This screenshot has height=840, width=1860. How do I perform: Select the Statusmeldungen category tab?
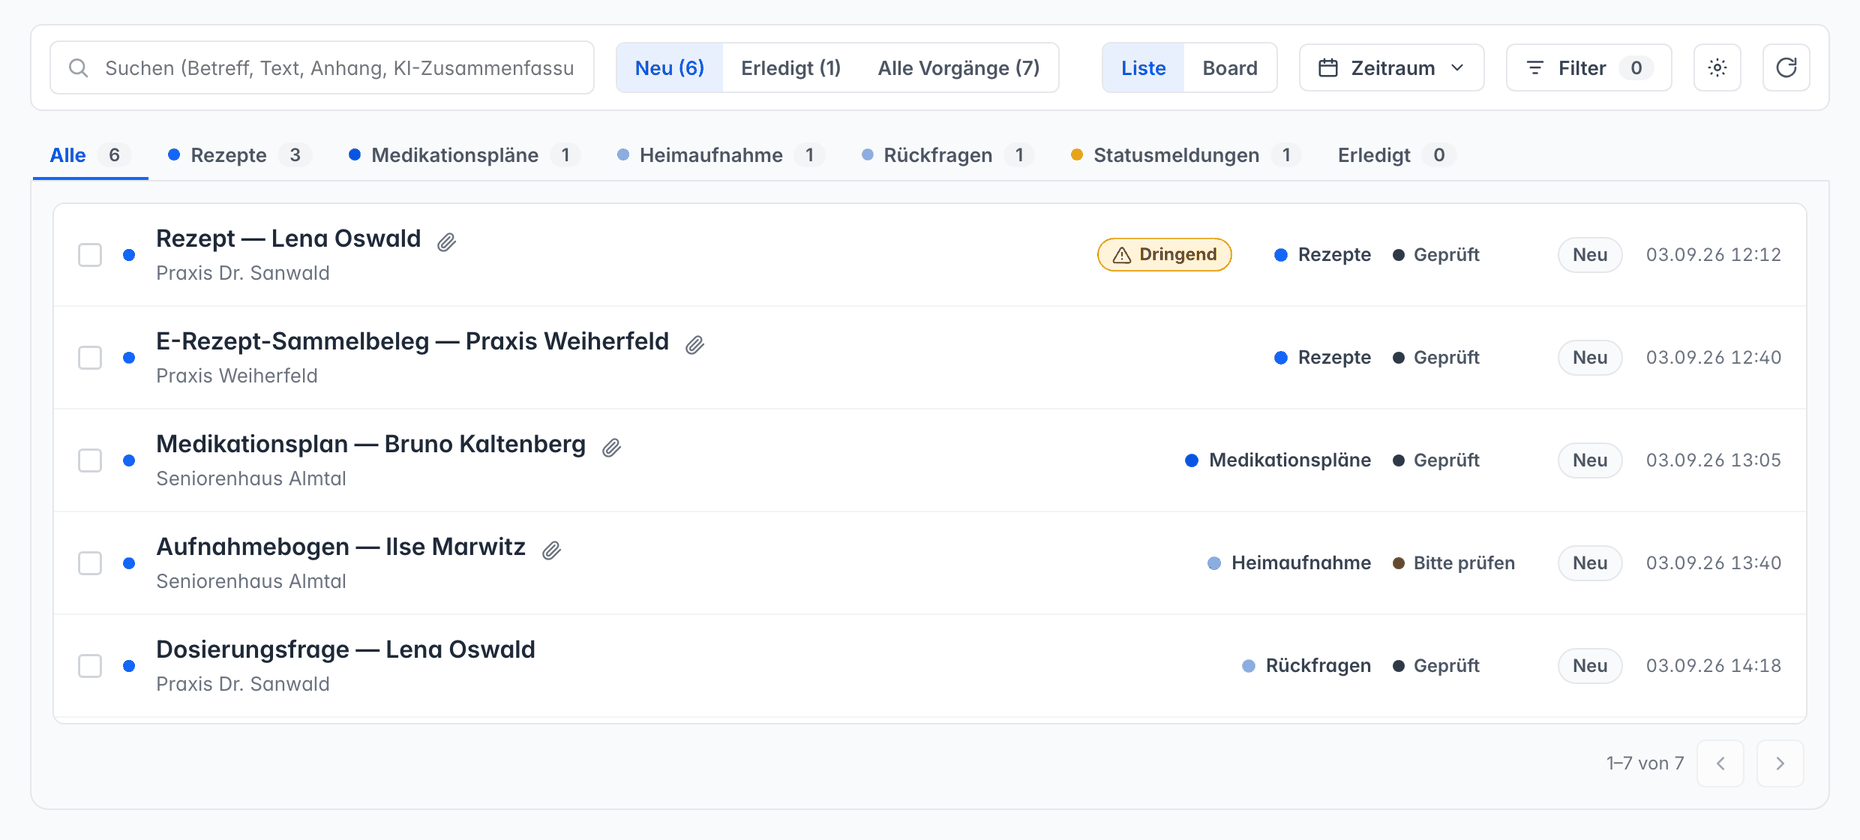click(1185, 155)
